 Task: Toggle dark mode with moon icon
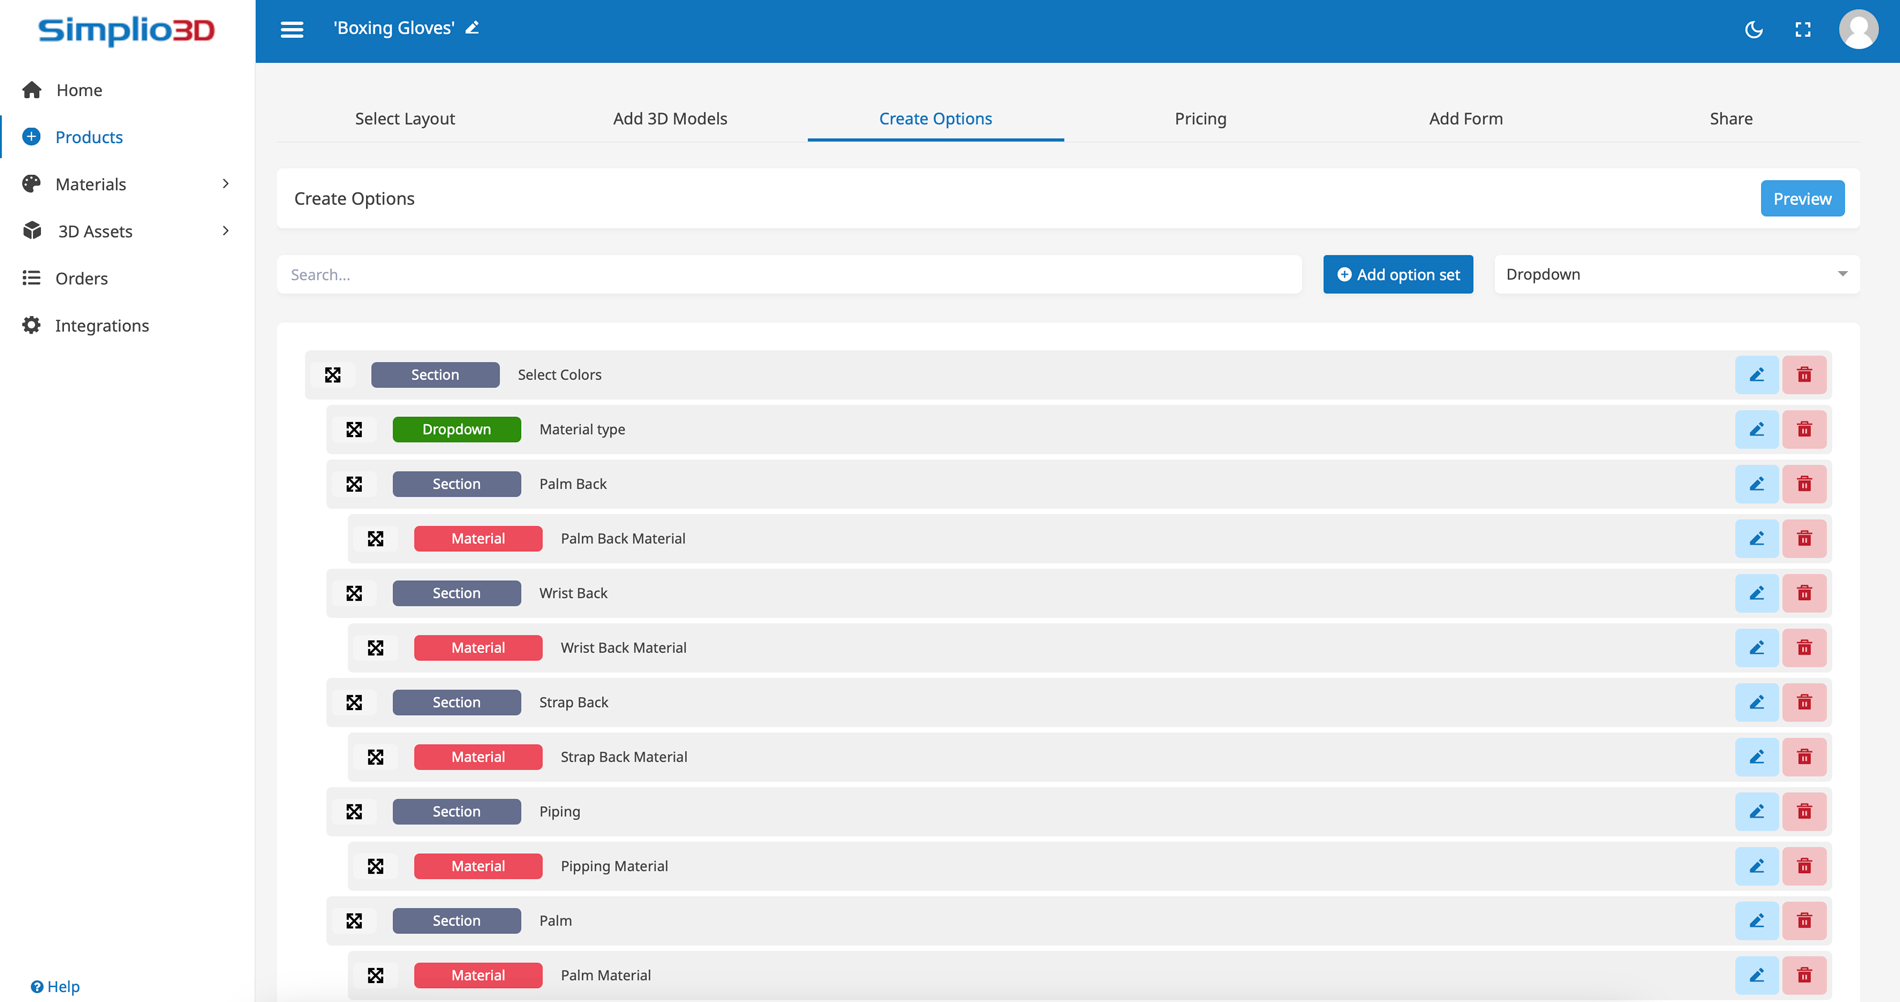click(x=1753, y=30)
